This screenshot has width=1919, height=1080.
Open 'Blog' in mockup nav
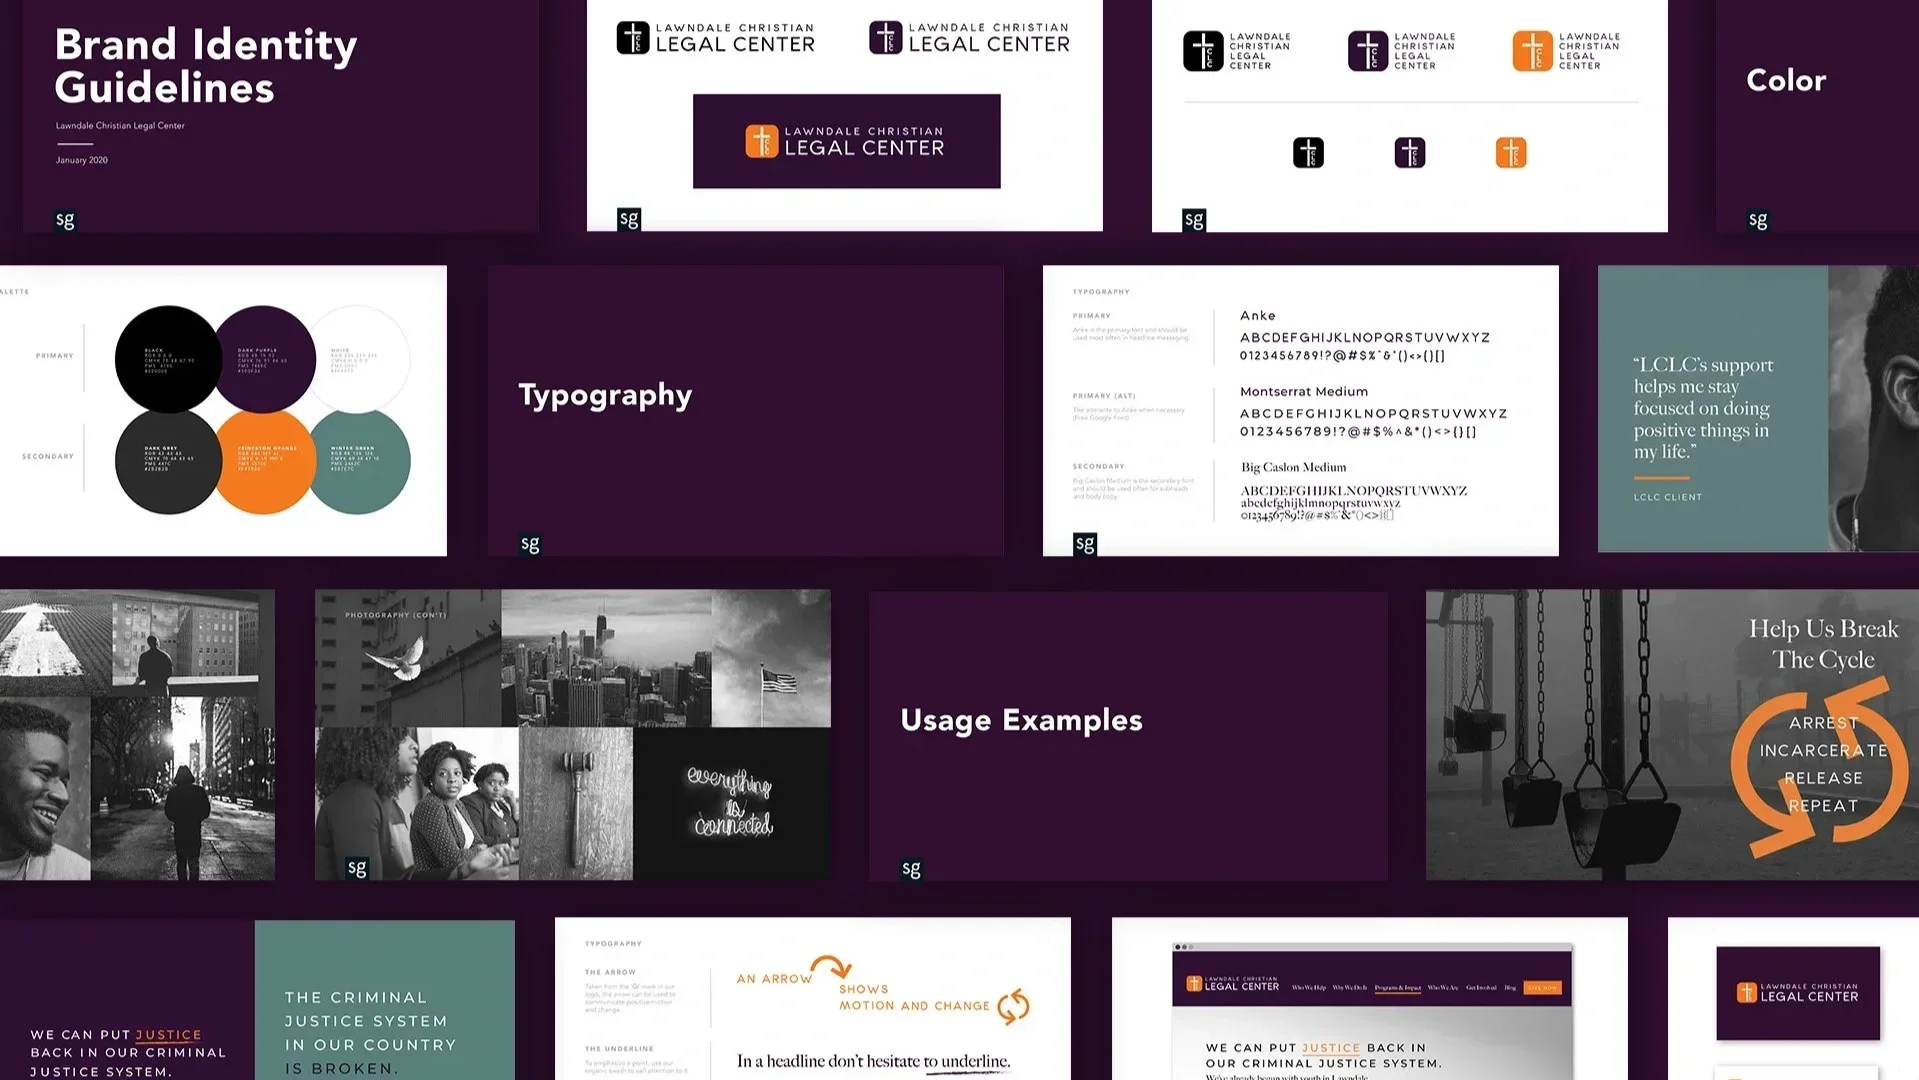click(x=1510, y=988)
